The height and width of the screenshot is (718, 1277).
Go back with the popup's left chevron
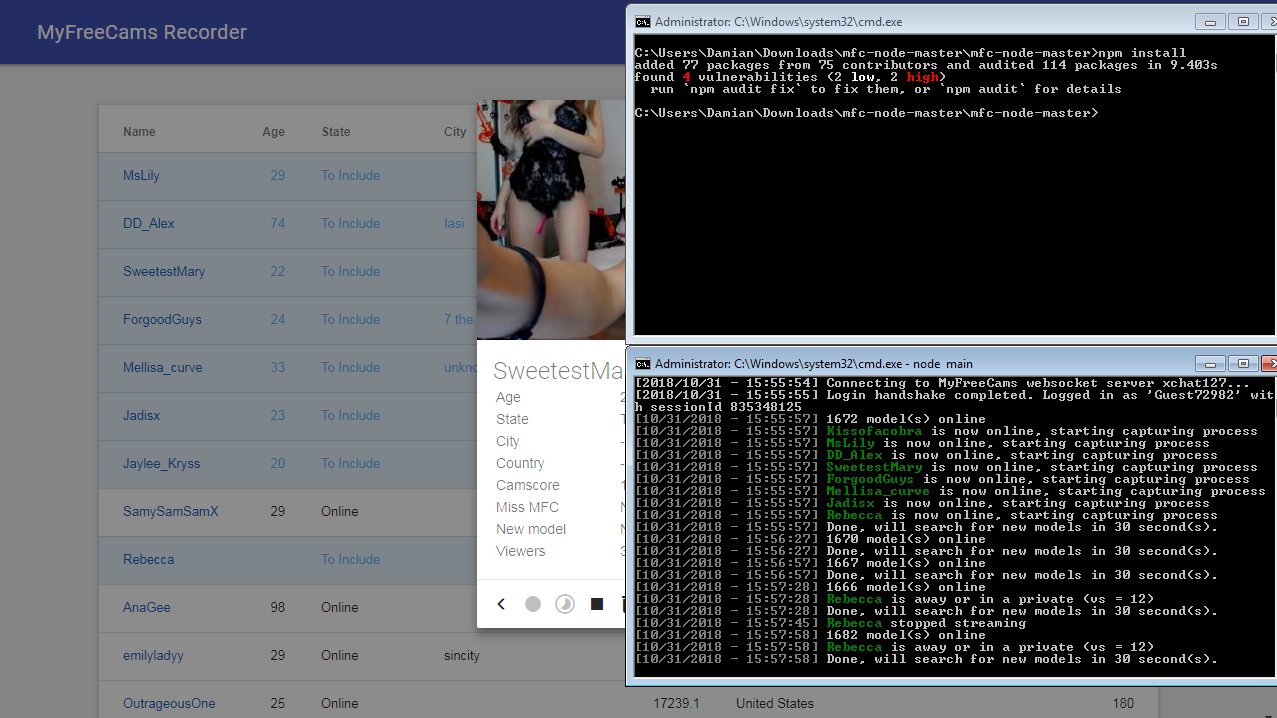pyautogui.click(x=502, y=604)
